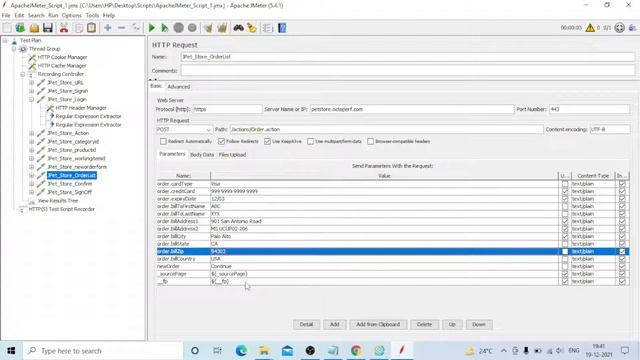Click the Down button
This screenshot has height=360, width=640.
[479, 324]
